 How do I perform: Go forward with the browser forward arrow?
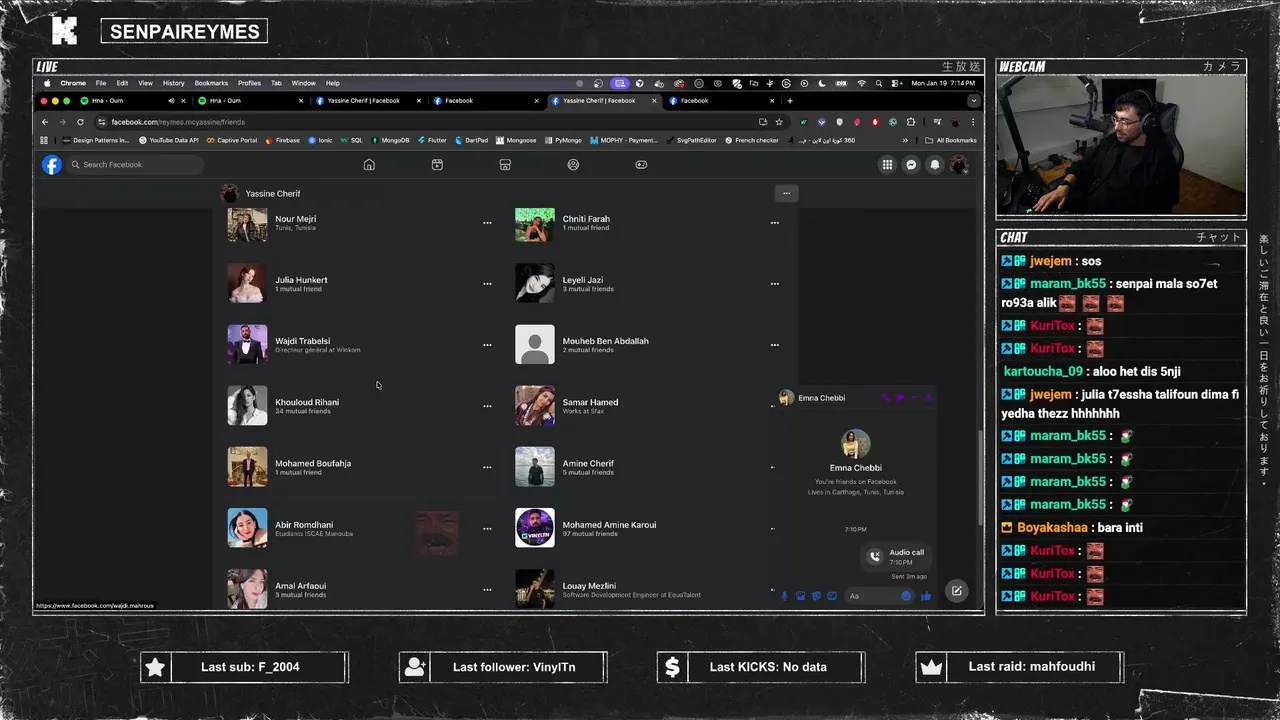(x=62, y=122)
